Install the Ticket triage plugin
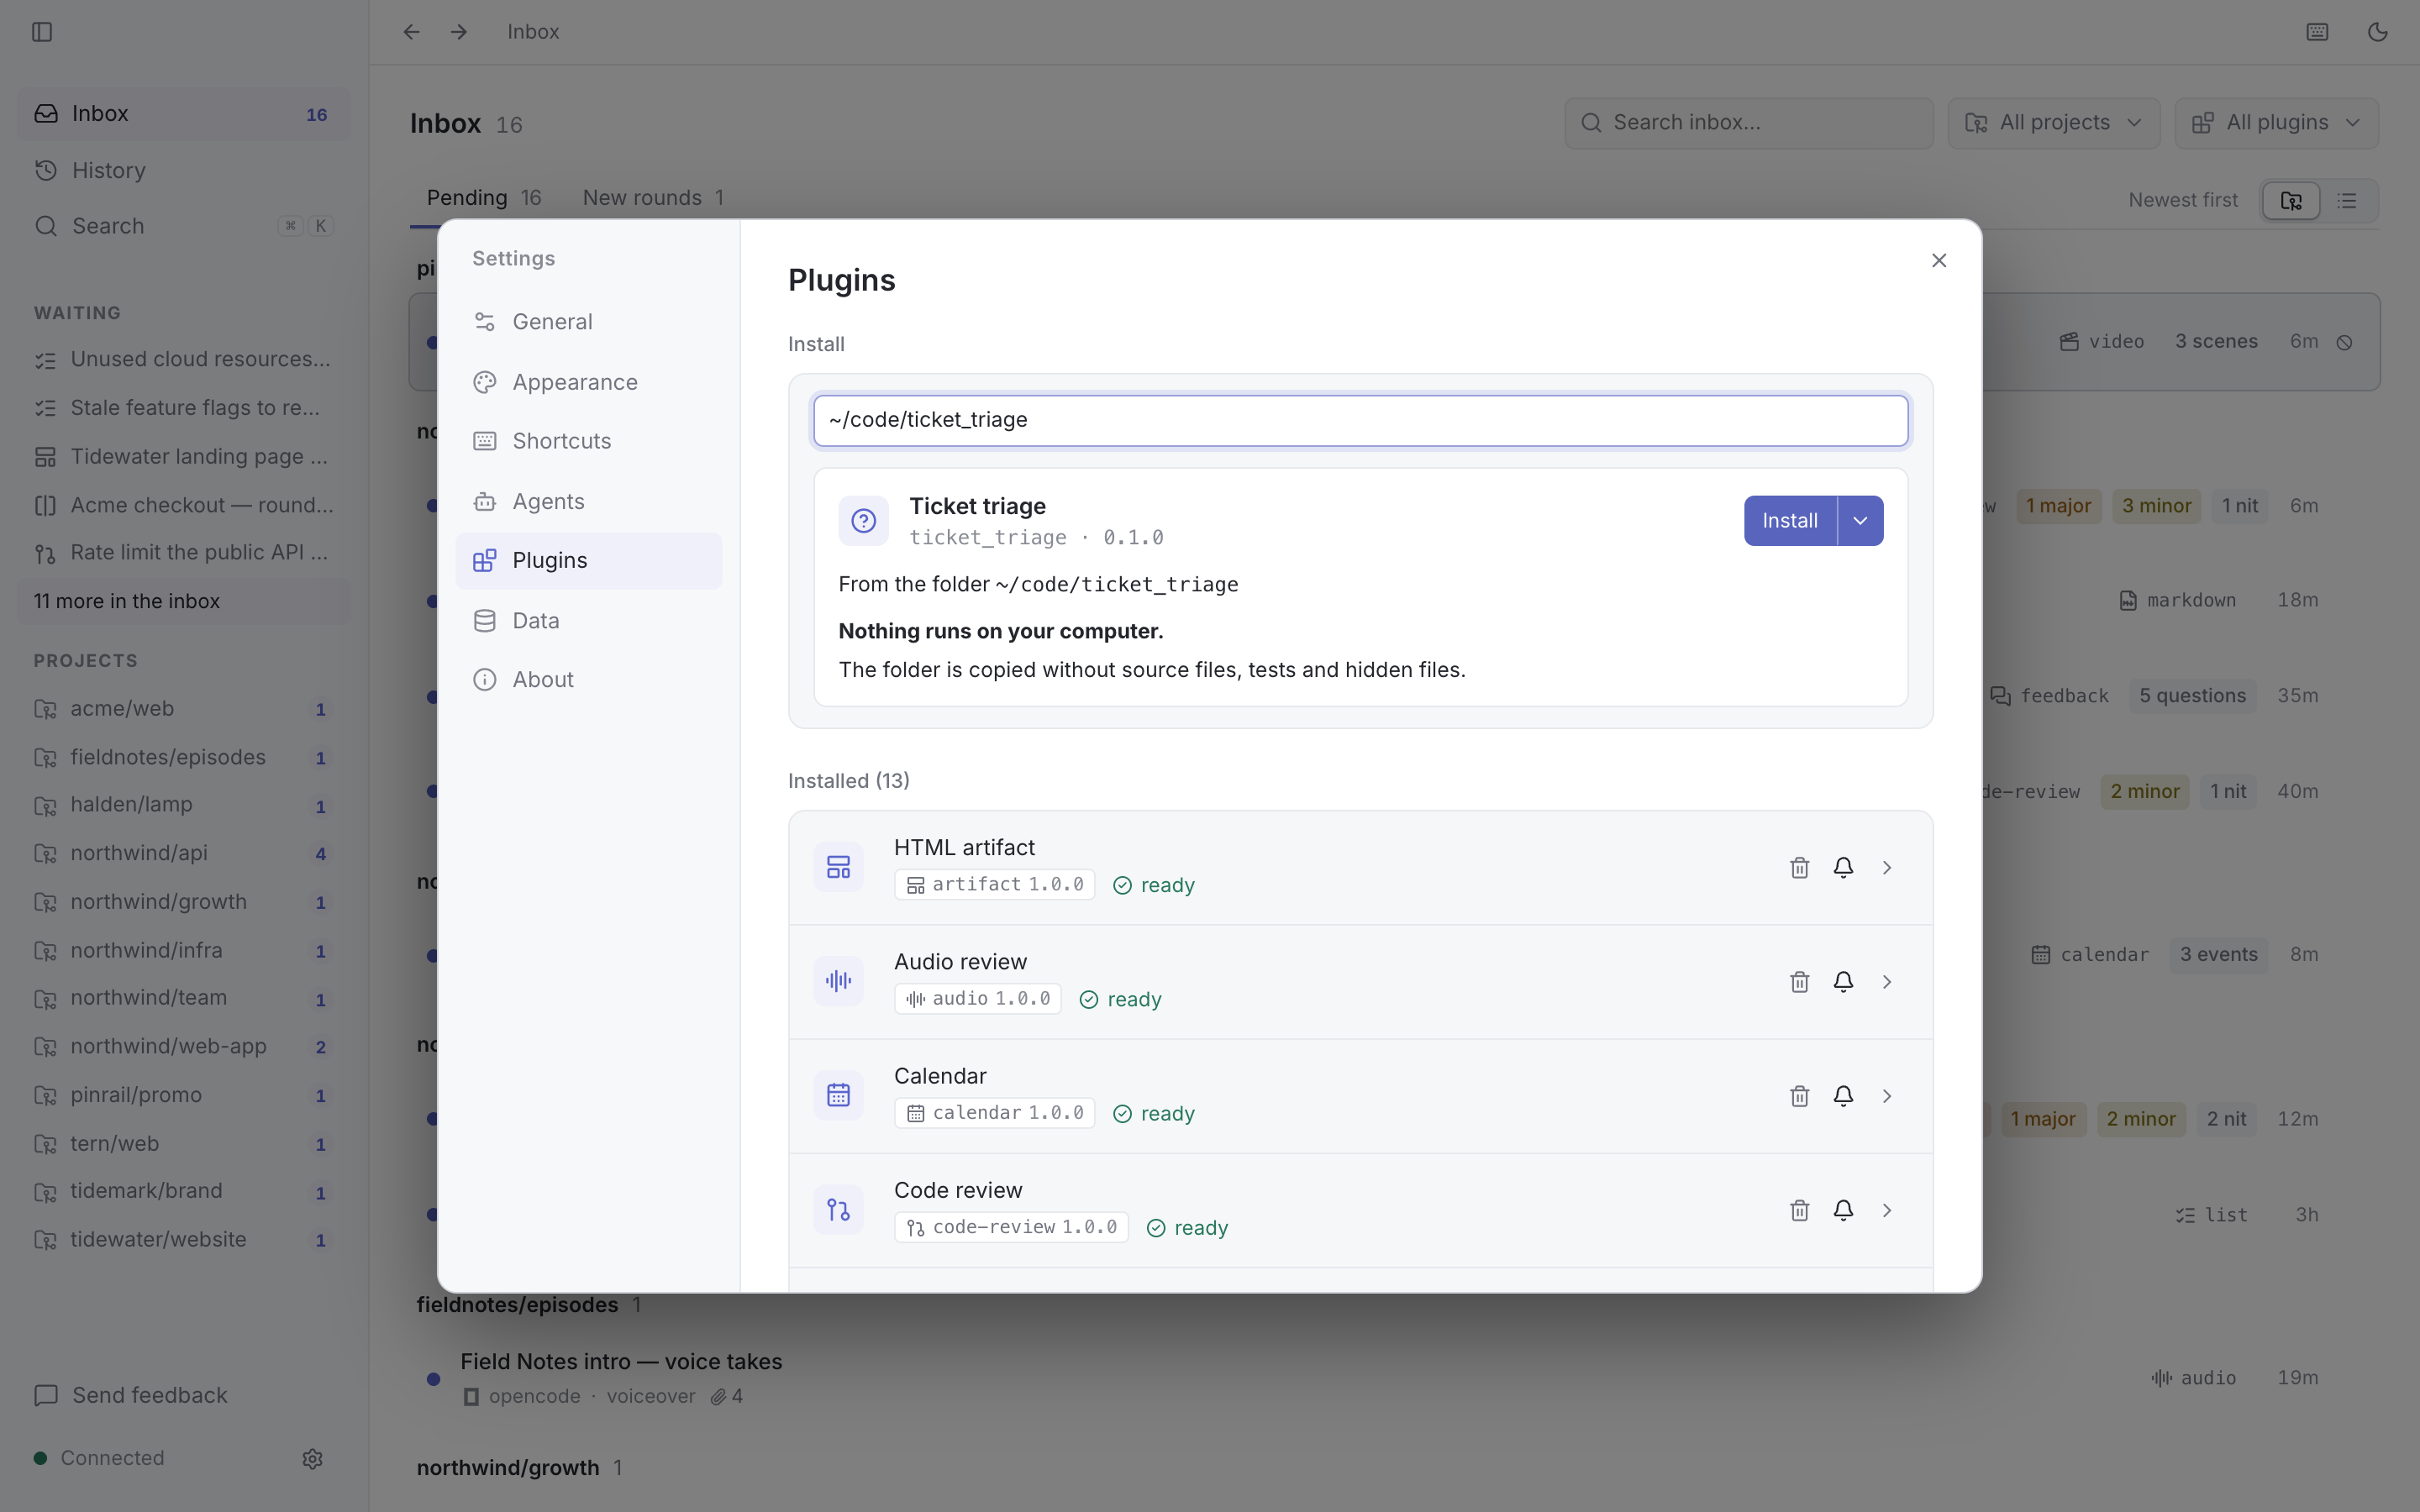Image resolution: width=2420 pixels, height=1512 pixels. click(x=1790, y=521)
